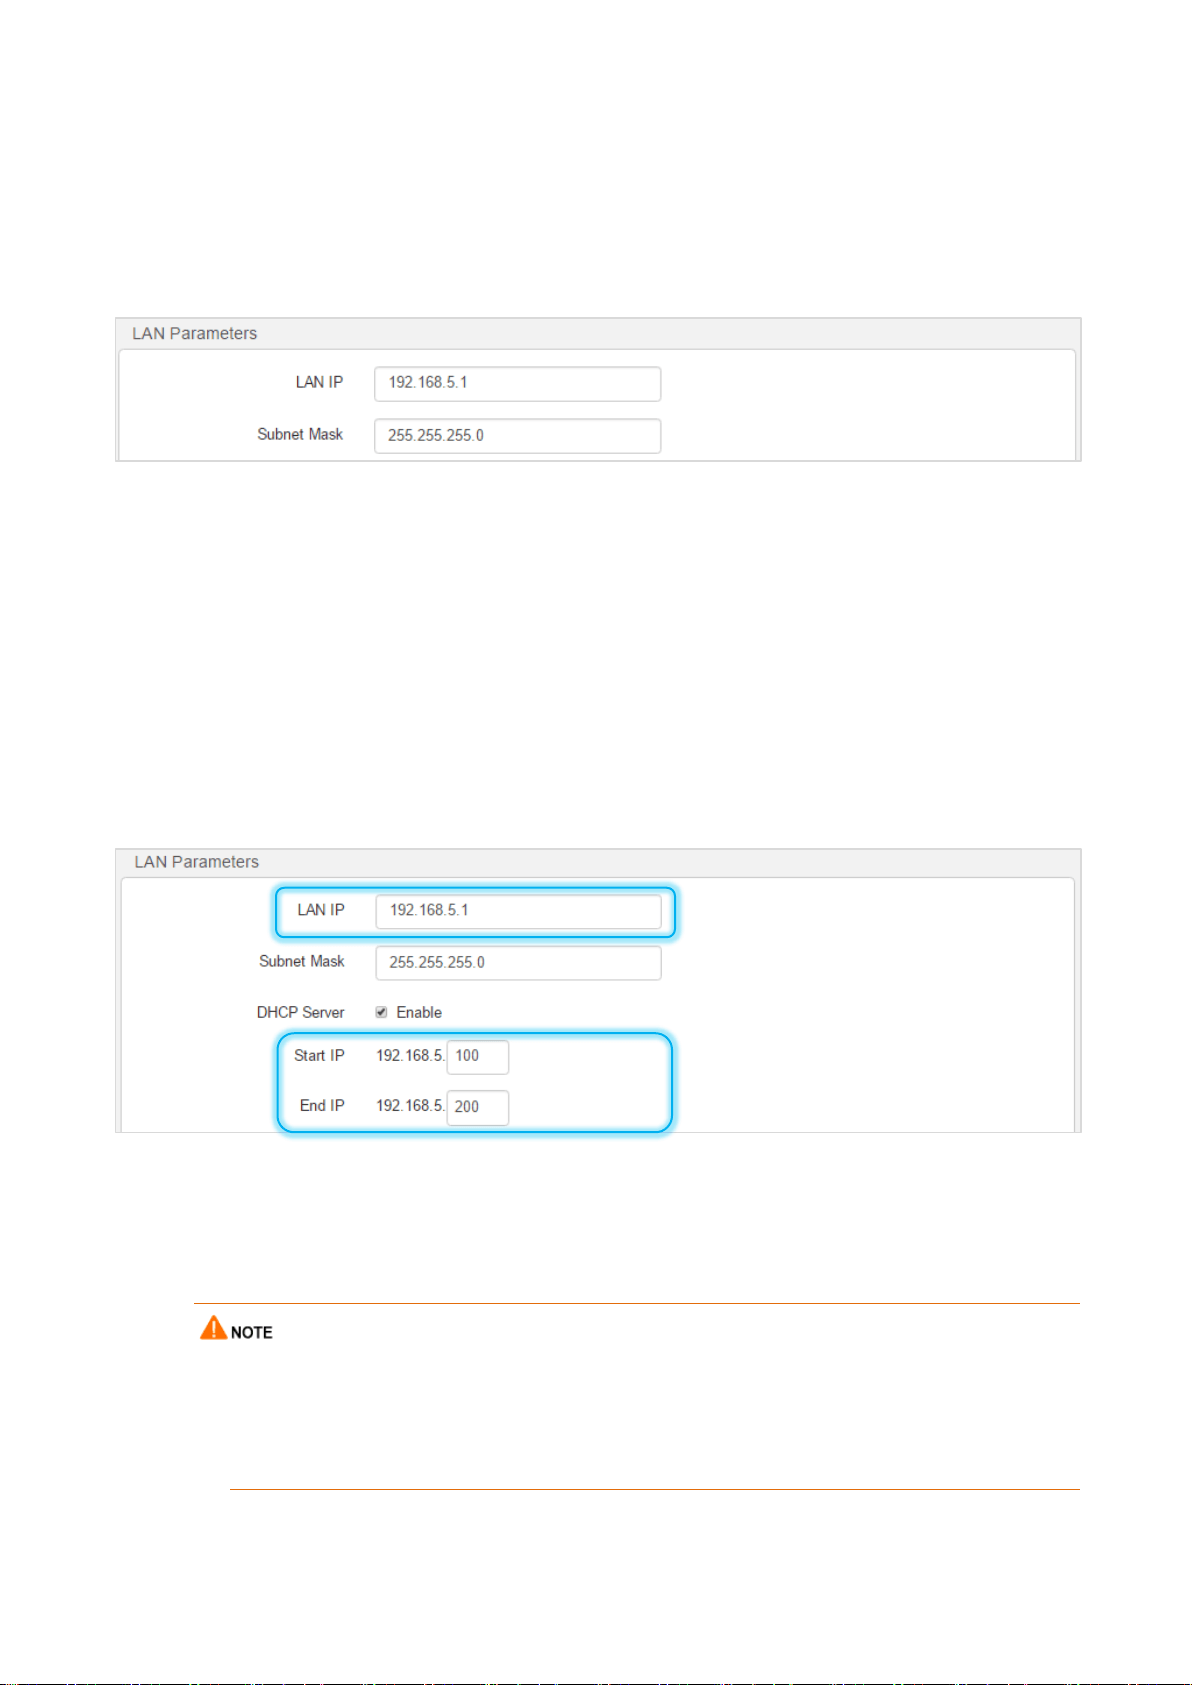Click the 192.168.5. prefix before End IP
The height and width of the screenshot is (1685, 1192).
click(410, 1106)
